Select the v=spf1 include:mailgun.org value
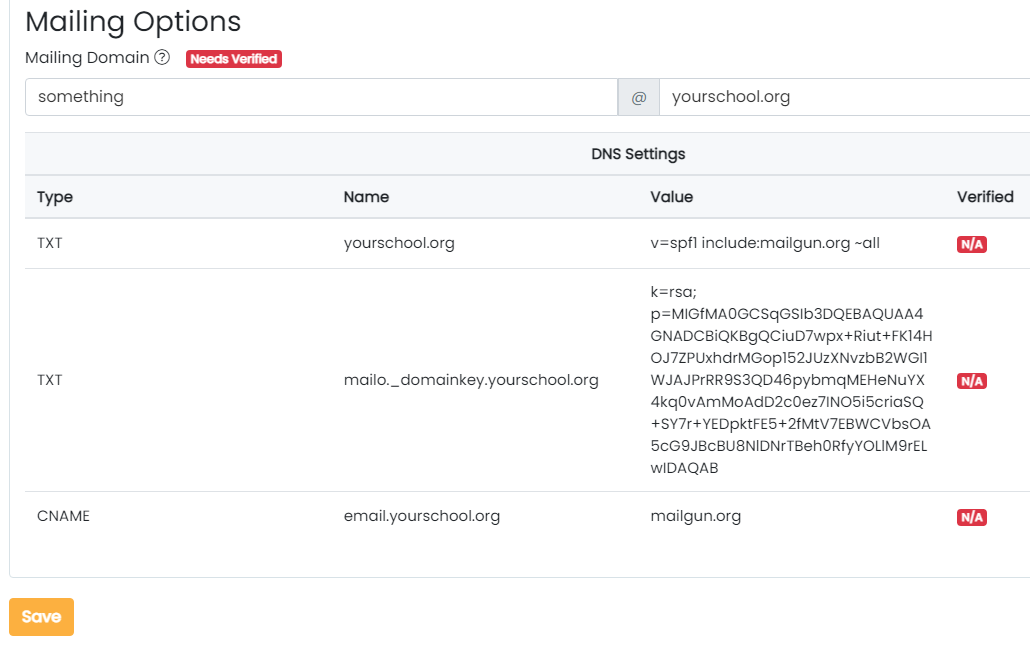 (x=765, y=243)
